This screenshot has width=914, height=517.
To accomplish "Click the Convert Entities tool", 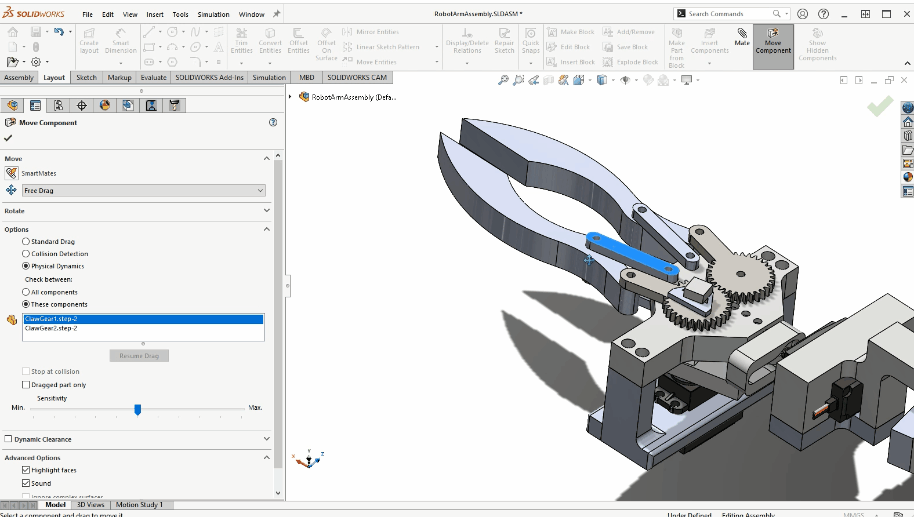I will pos(270,41).
